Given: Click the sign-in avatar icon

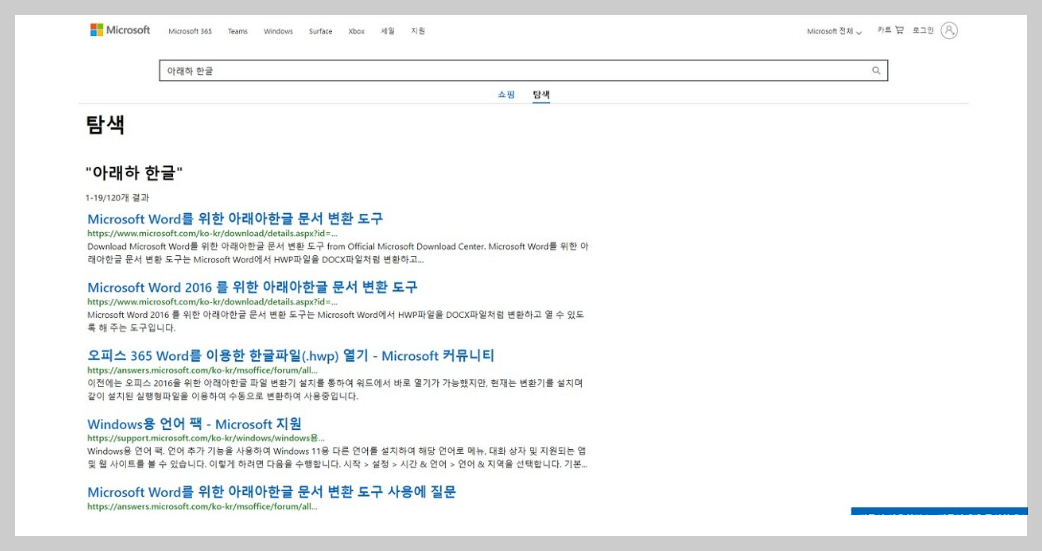Looking at the screenshot, I should point(949,31).
